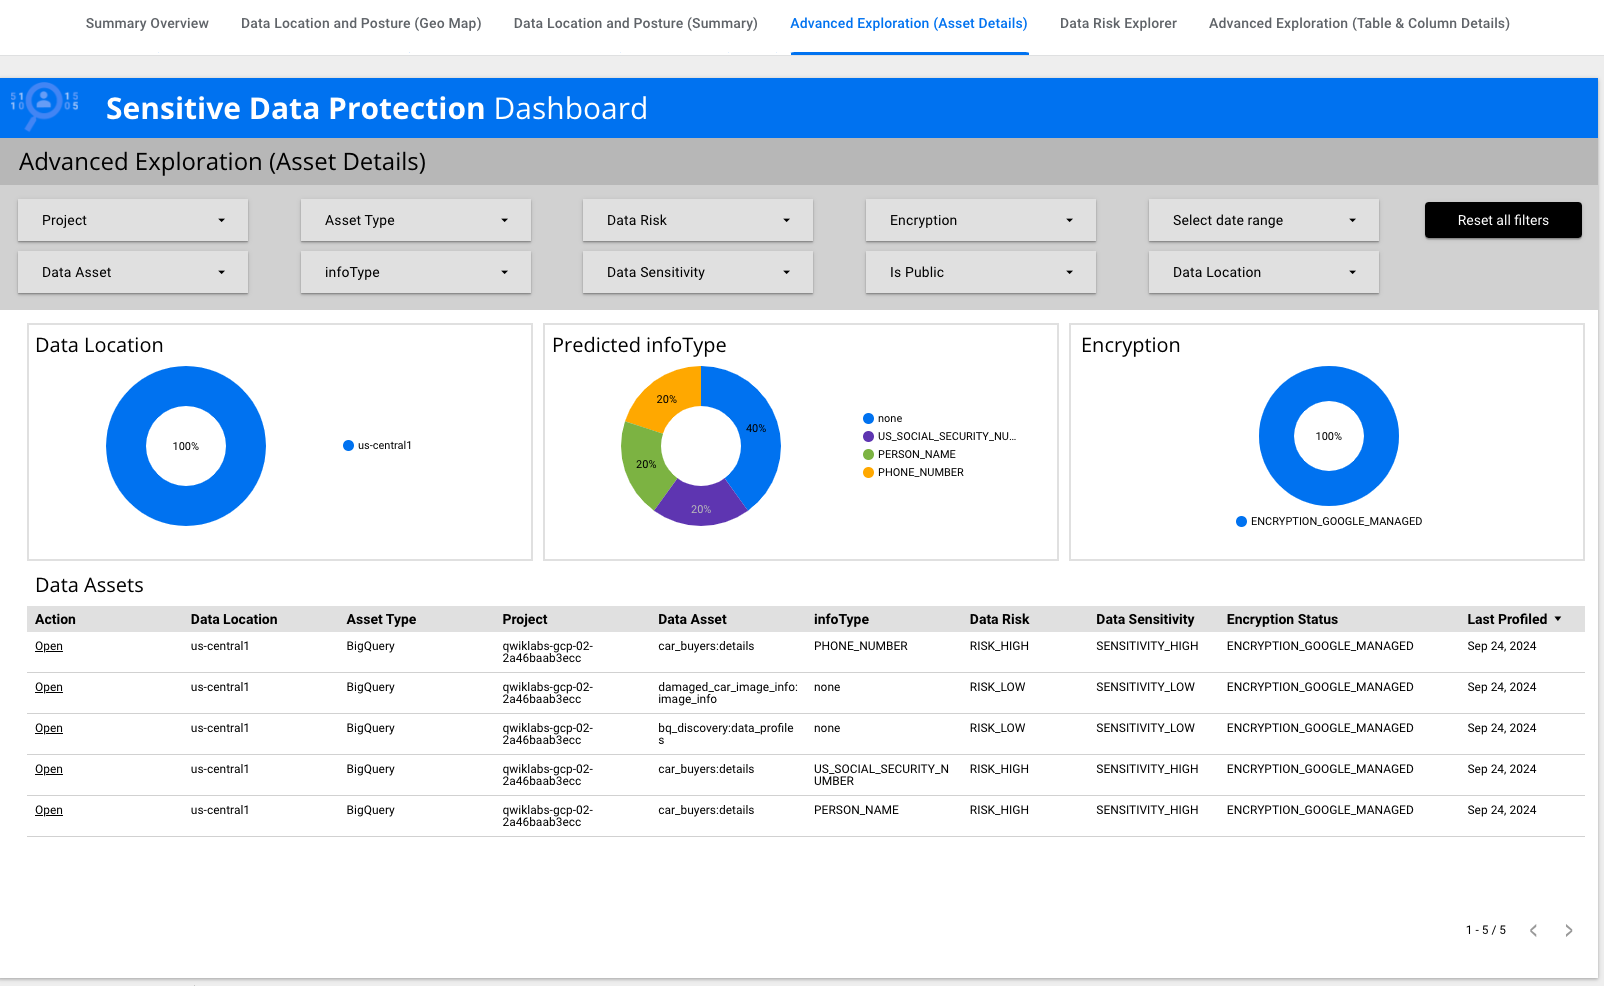Sort by Encryption Status column header
The width and height of the screenshot is (1604, 986).
coord(1282,619)
